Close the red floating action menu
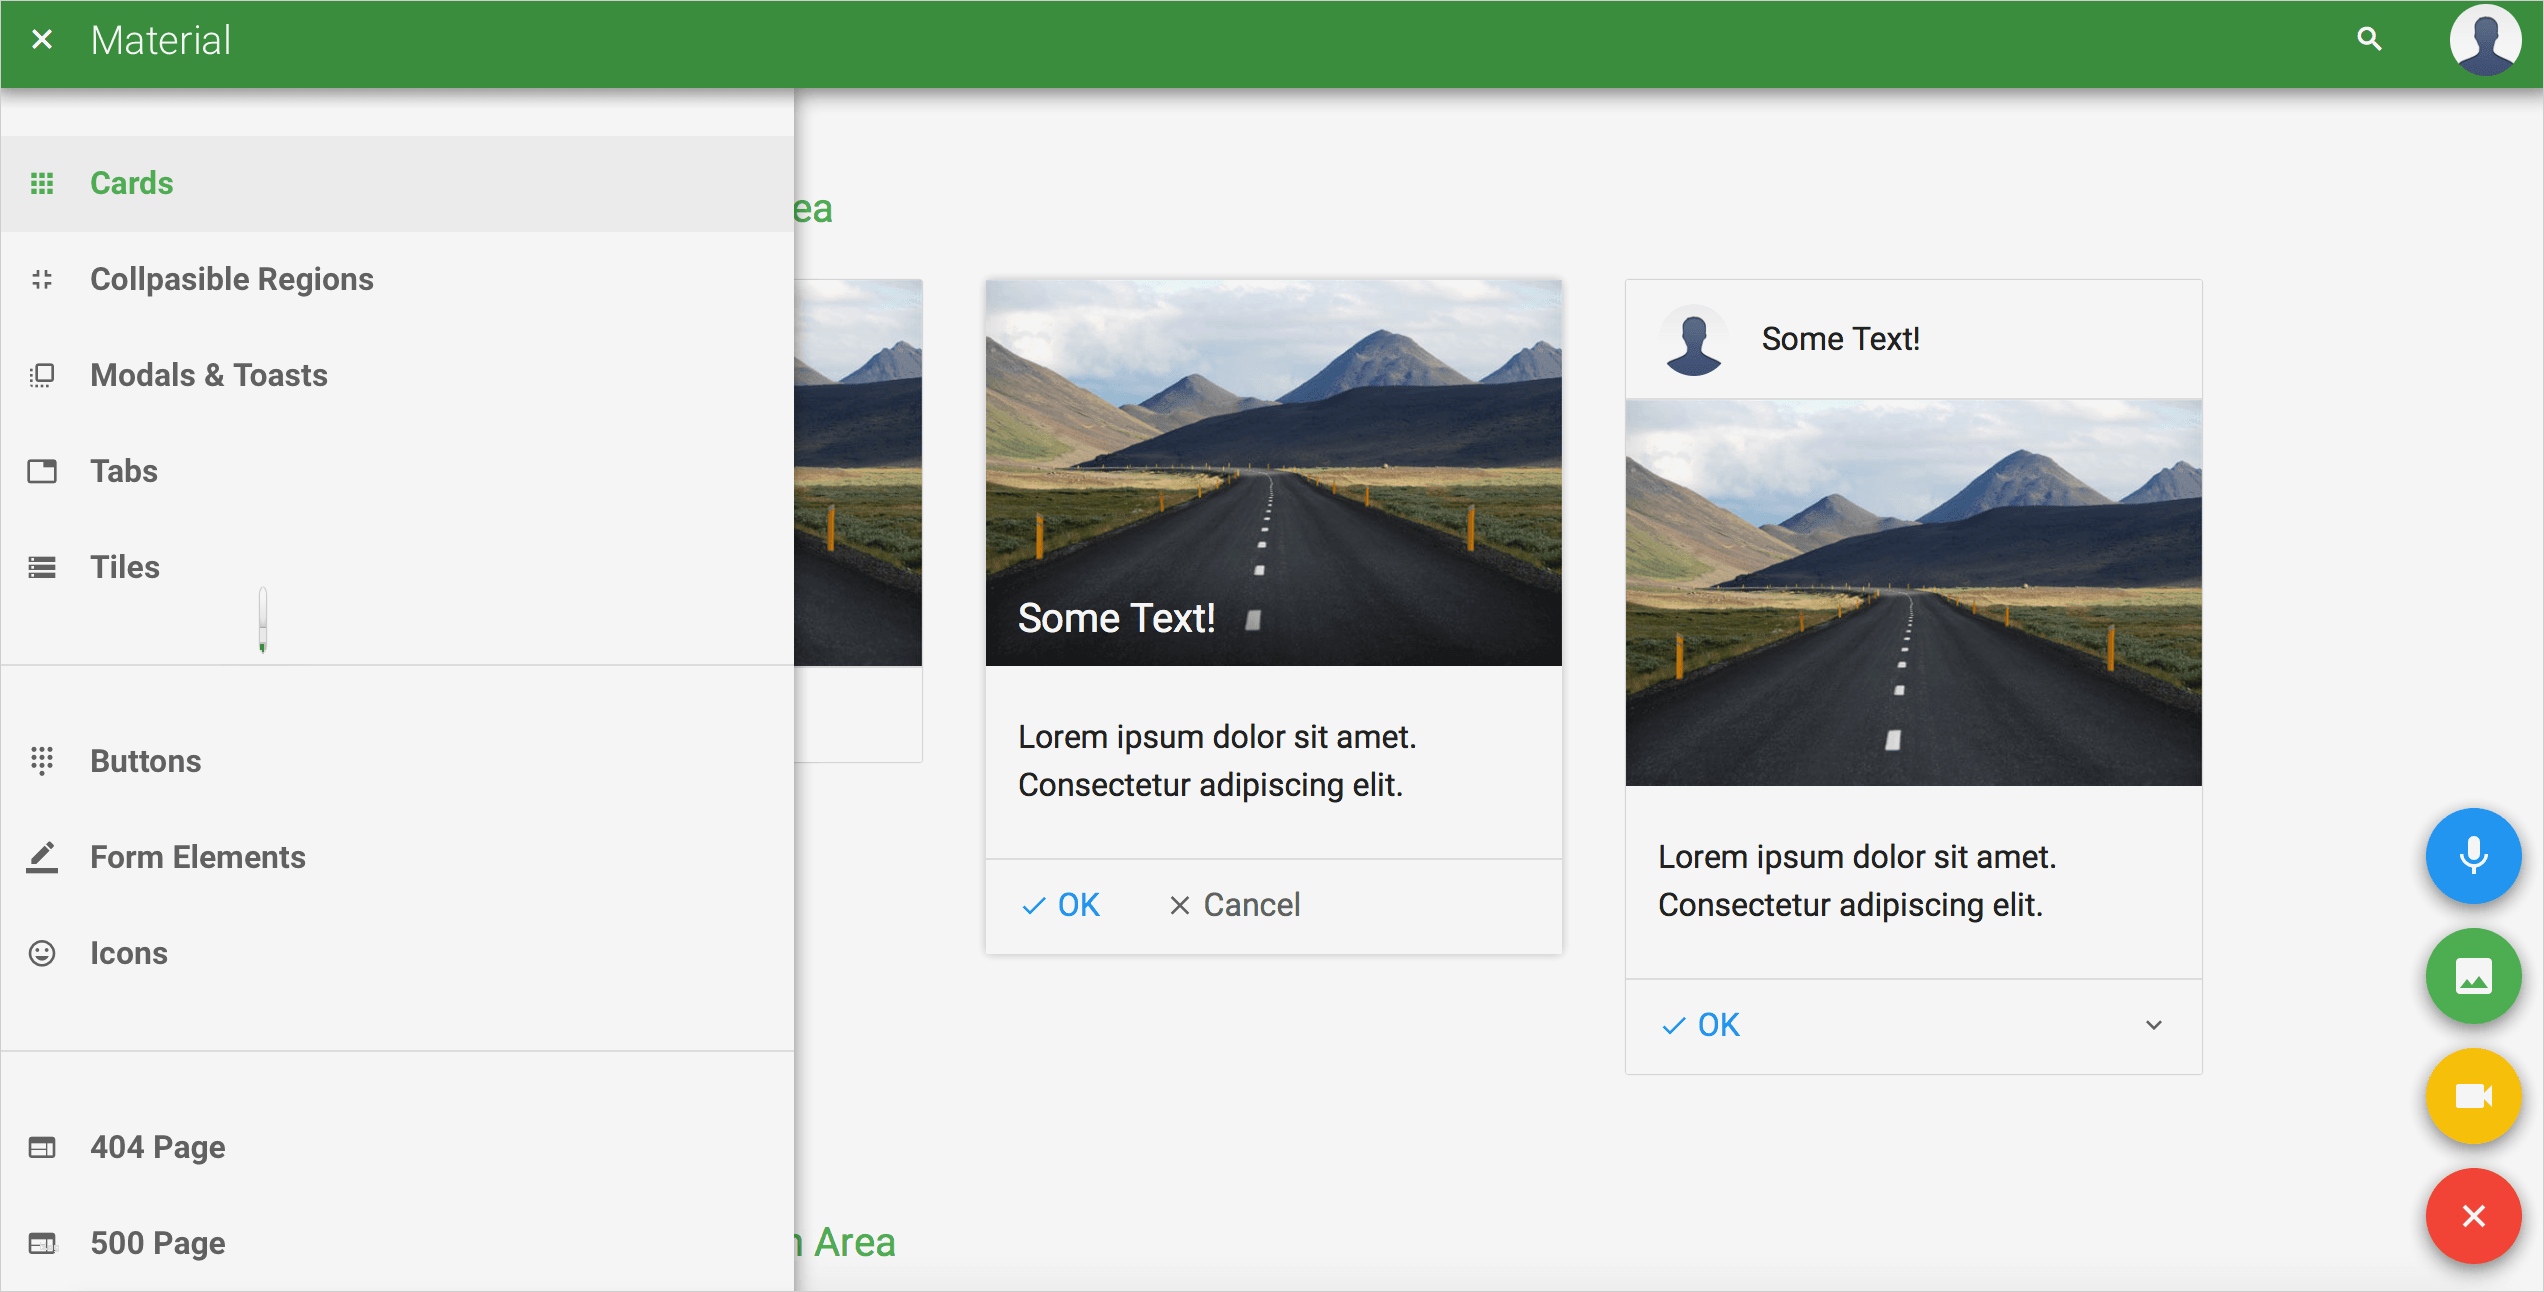 pos(2473,1216)
